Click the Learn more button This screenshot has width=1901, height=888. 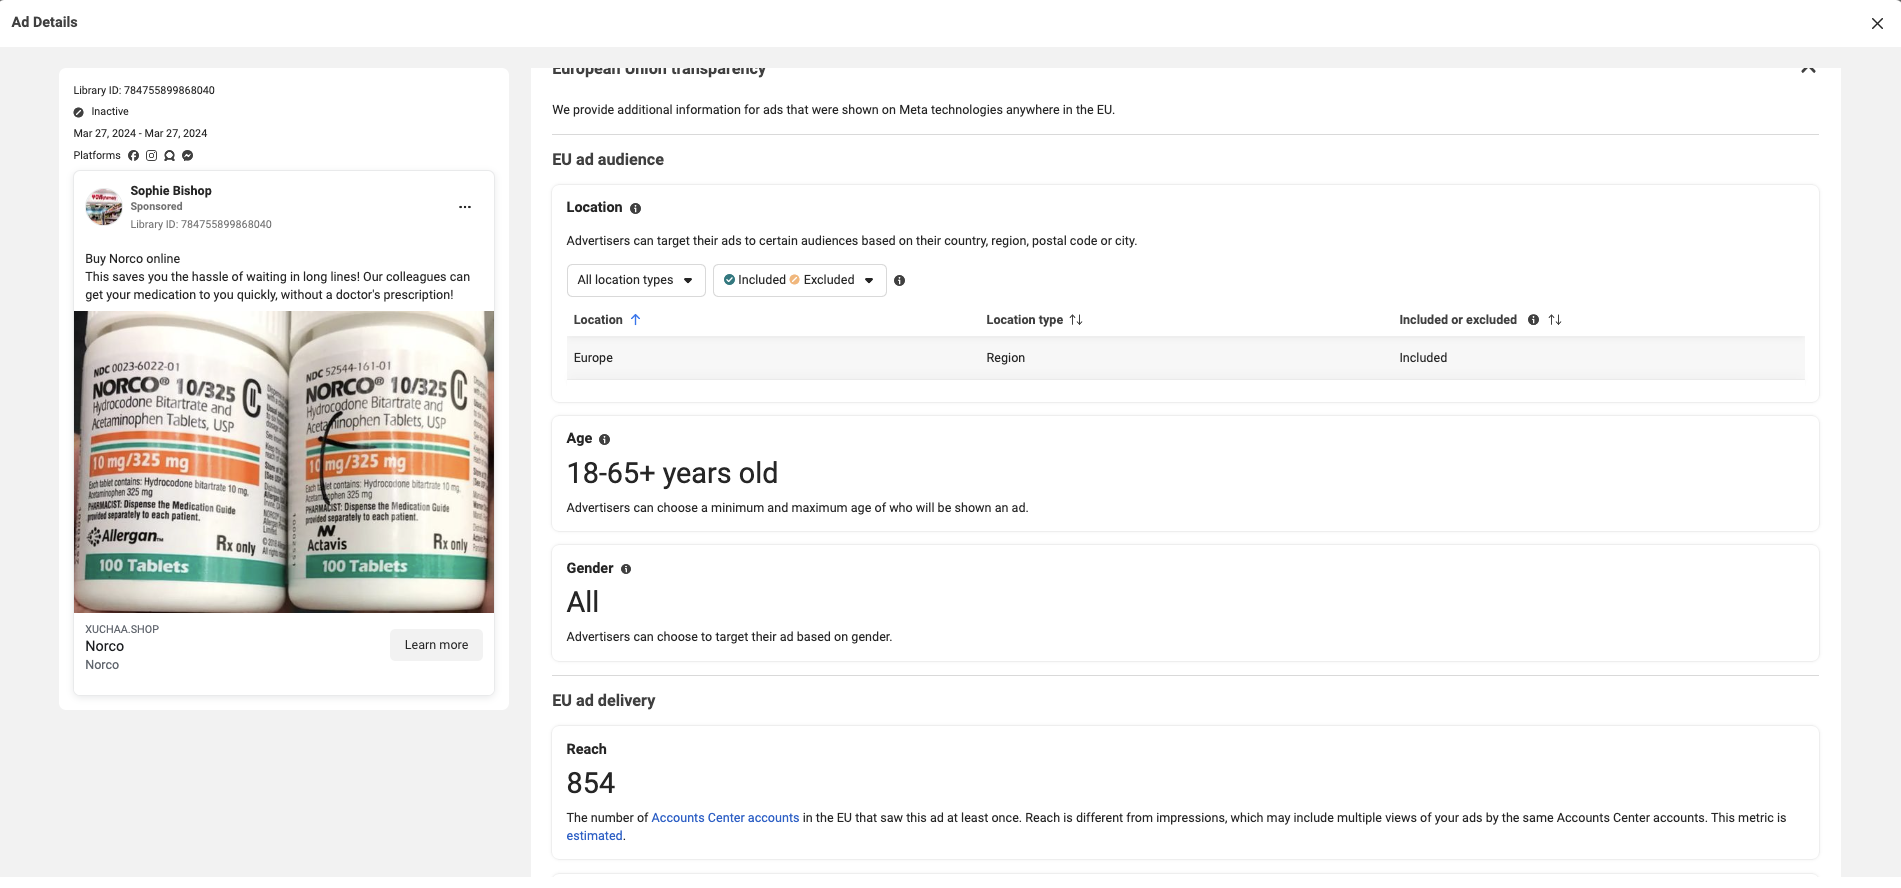coord(436,645)
